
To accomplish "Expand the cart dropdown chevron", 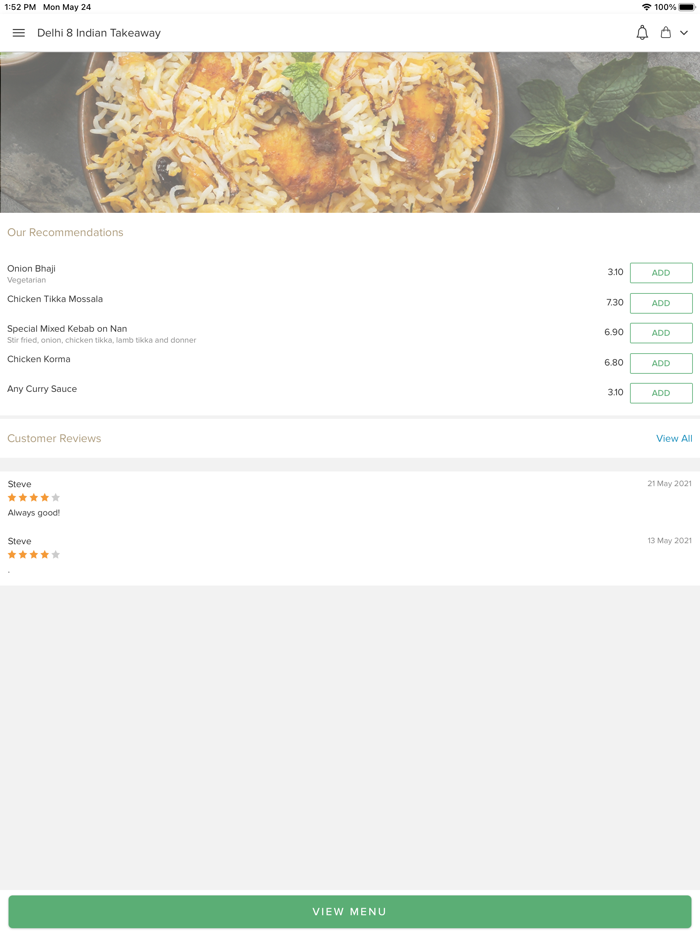I will (684, 33).
